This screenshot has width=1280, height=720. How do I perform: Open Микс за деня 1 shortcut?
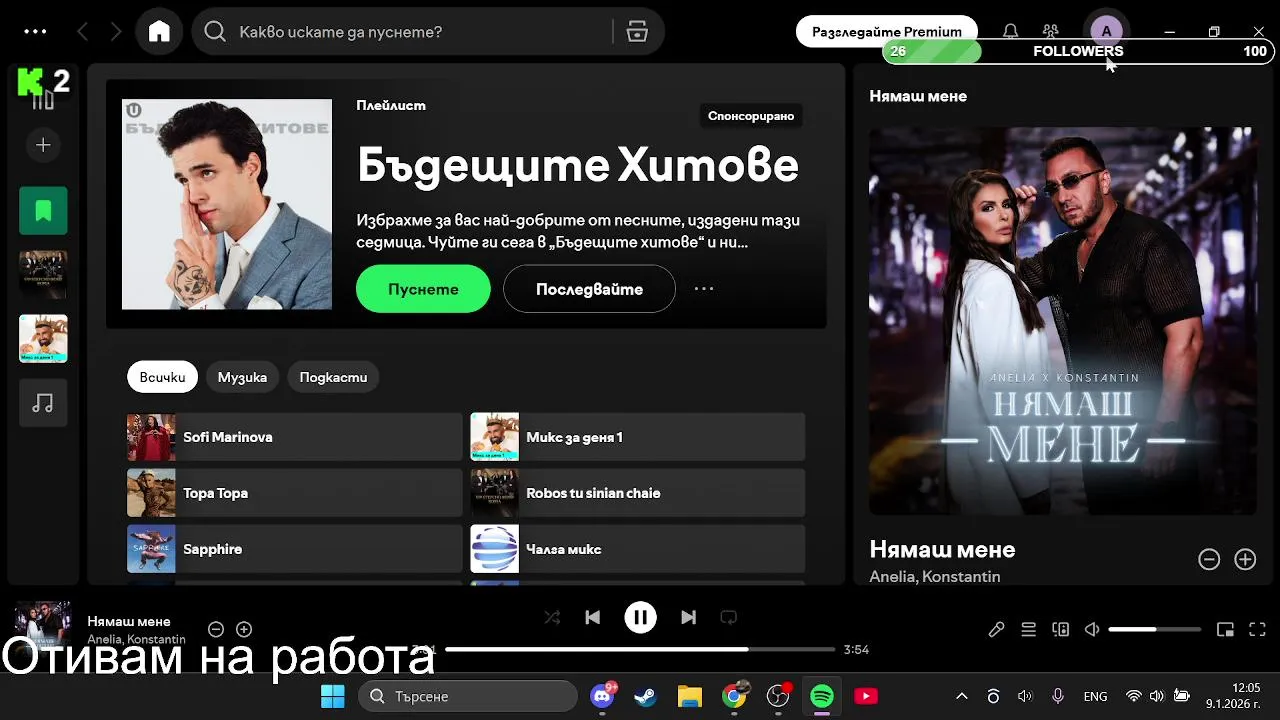click(638, 437)
